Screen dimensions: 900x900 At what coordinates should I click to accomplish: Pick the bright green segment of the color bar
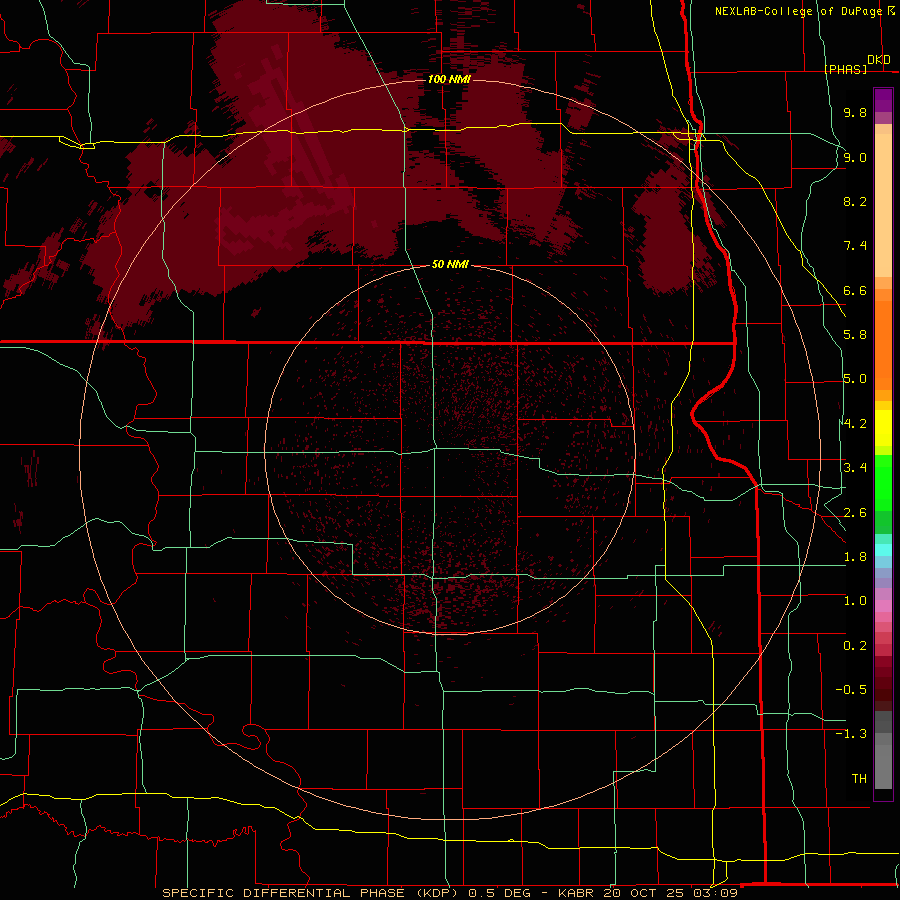tap(883, 484)
